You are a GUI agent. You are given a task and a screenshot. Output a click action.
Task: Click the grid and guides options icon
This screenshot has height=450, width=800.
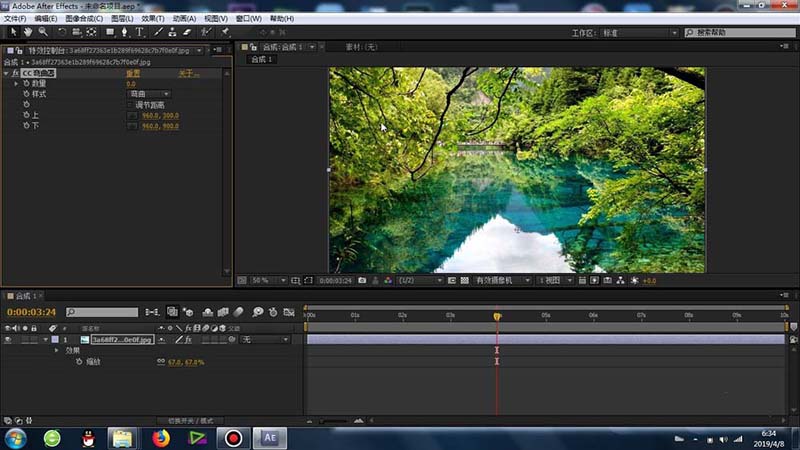click(x=295, y=281)
